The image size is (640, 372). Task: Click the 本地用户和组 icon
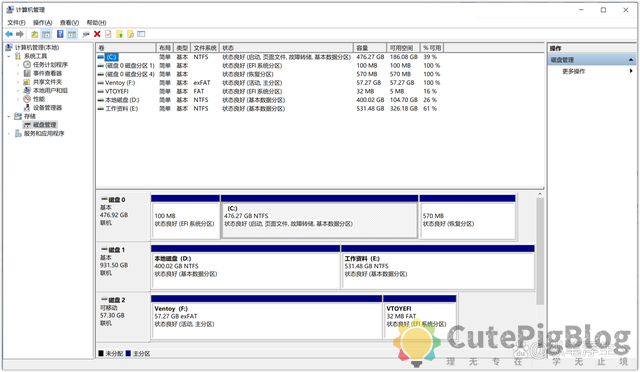tap(27, 91)
